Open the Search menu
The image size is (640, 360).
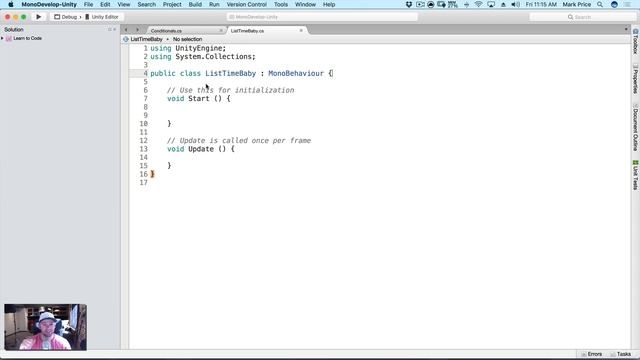pyautogui.click(x=147, y=4)
